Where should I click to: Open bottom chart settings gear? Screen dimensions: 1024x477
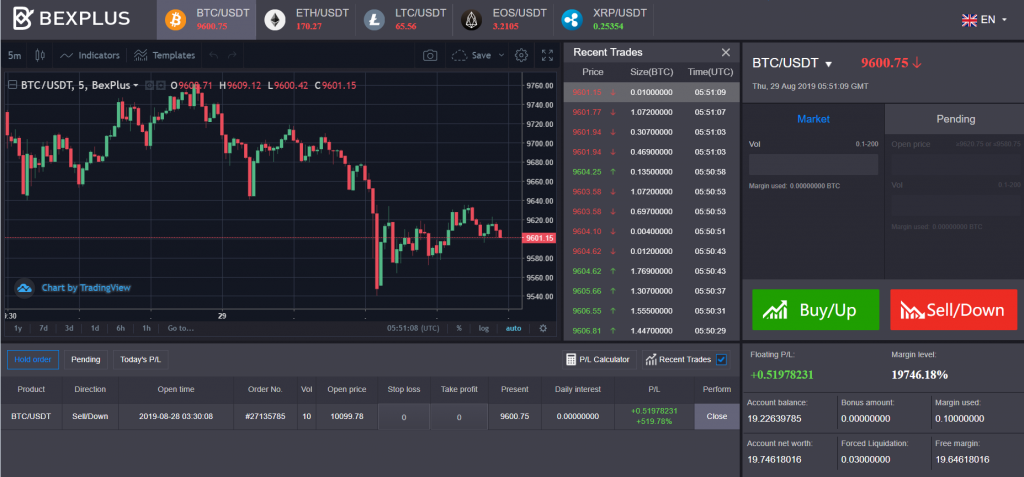click(x=543, y=328)
